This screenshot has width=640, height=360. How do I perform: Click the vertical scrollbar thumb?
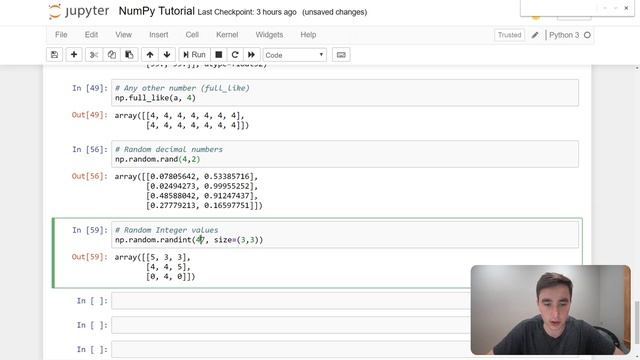click(637, 322)
